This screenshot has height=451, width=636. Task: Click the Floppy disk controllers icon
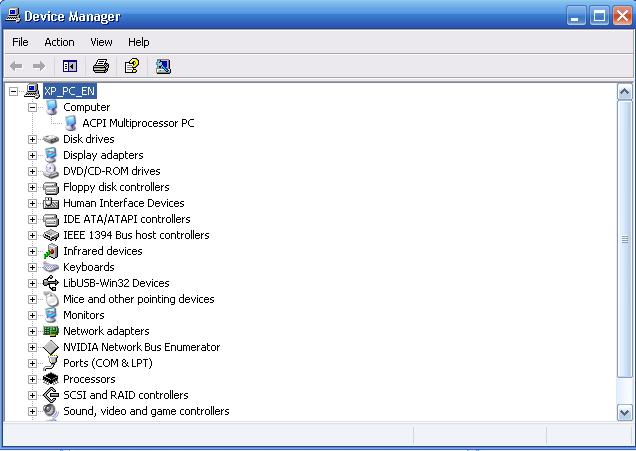(x=51, y=188)
